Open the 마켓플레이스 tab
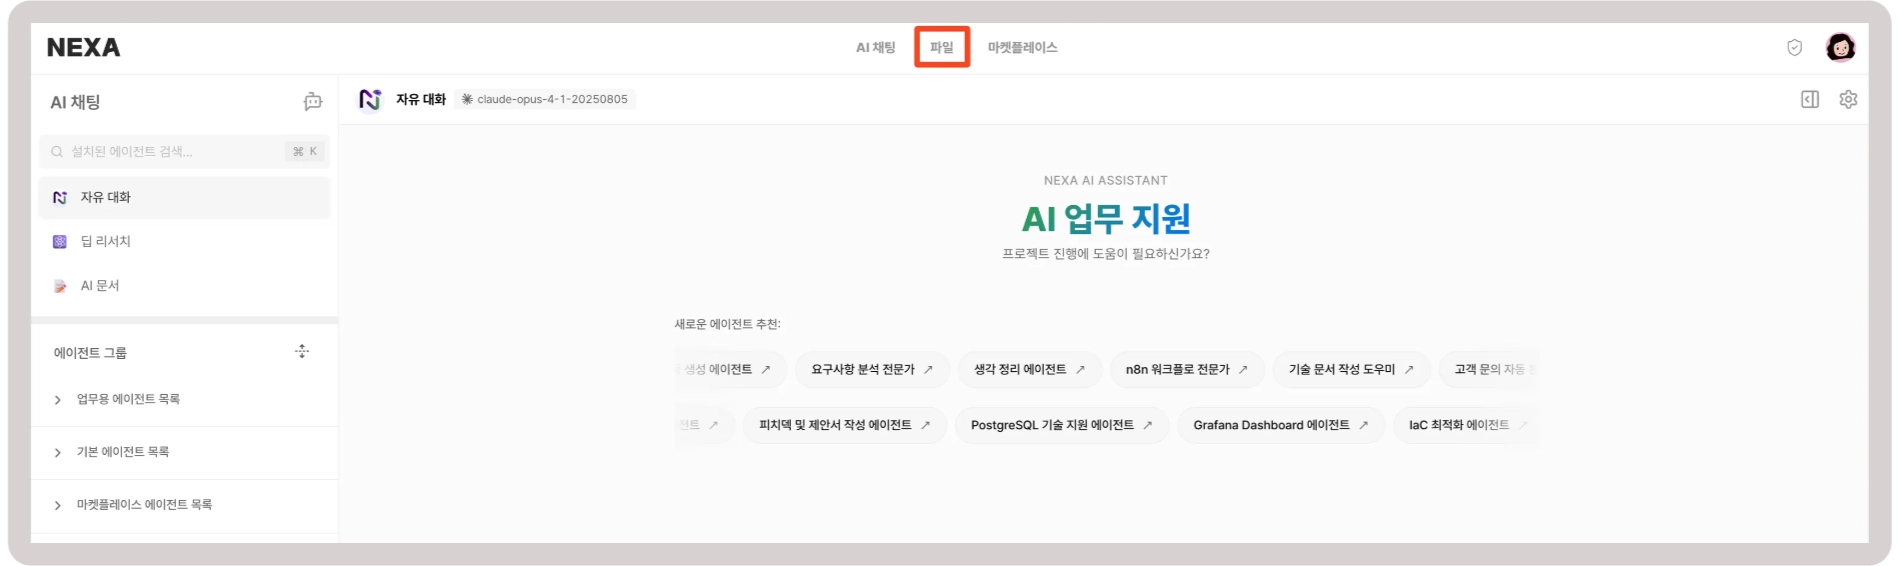 coord(1022,47)
